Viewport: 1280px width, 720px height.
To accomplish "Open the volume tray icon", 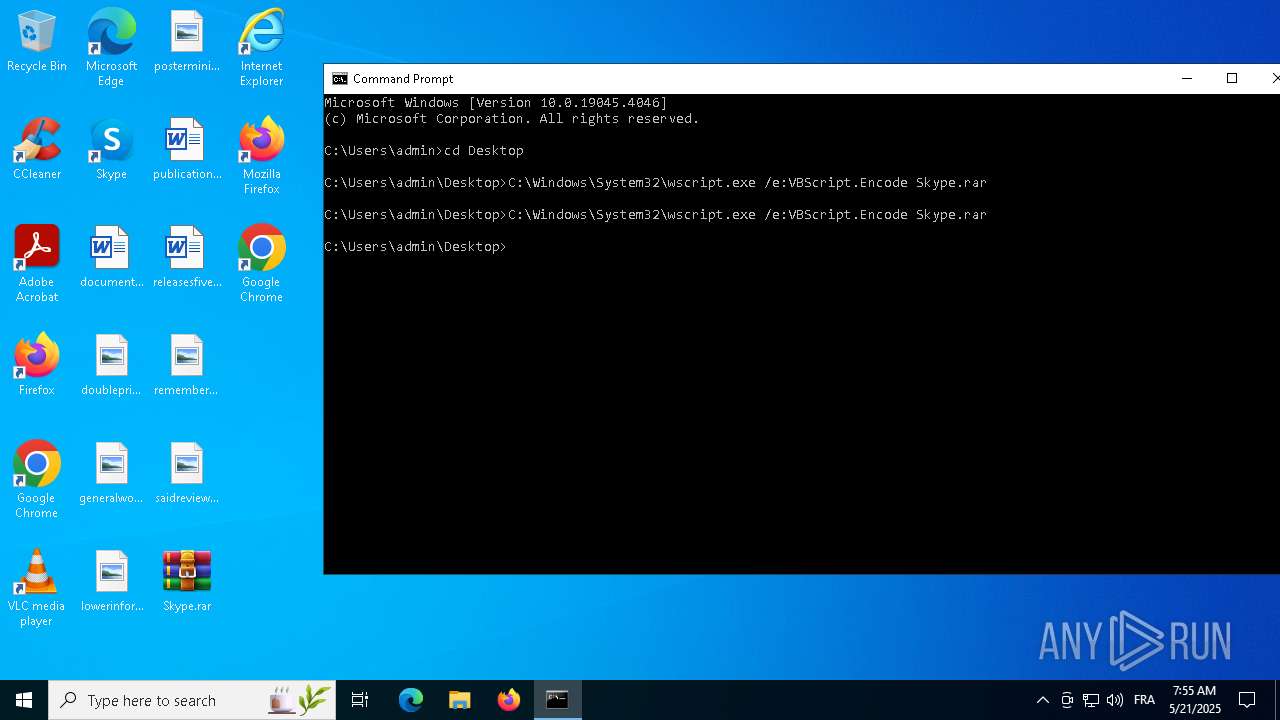I will point(1115,700).
